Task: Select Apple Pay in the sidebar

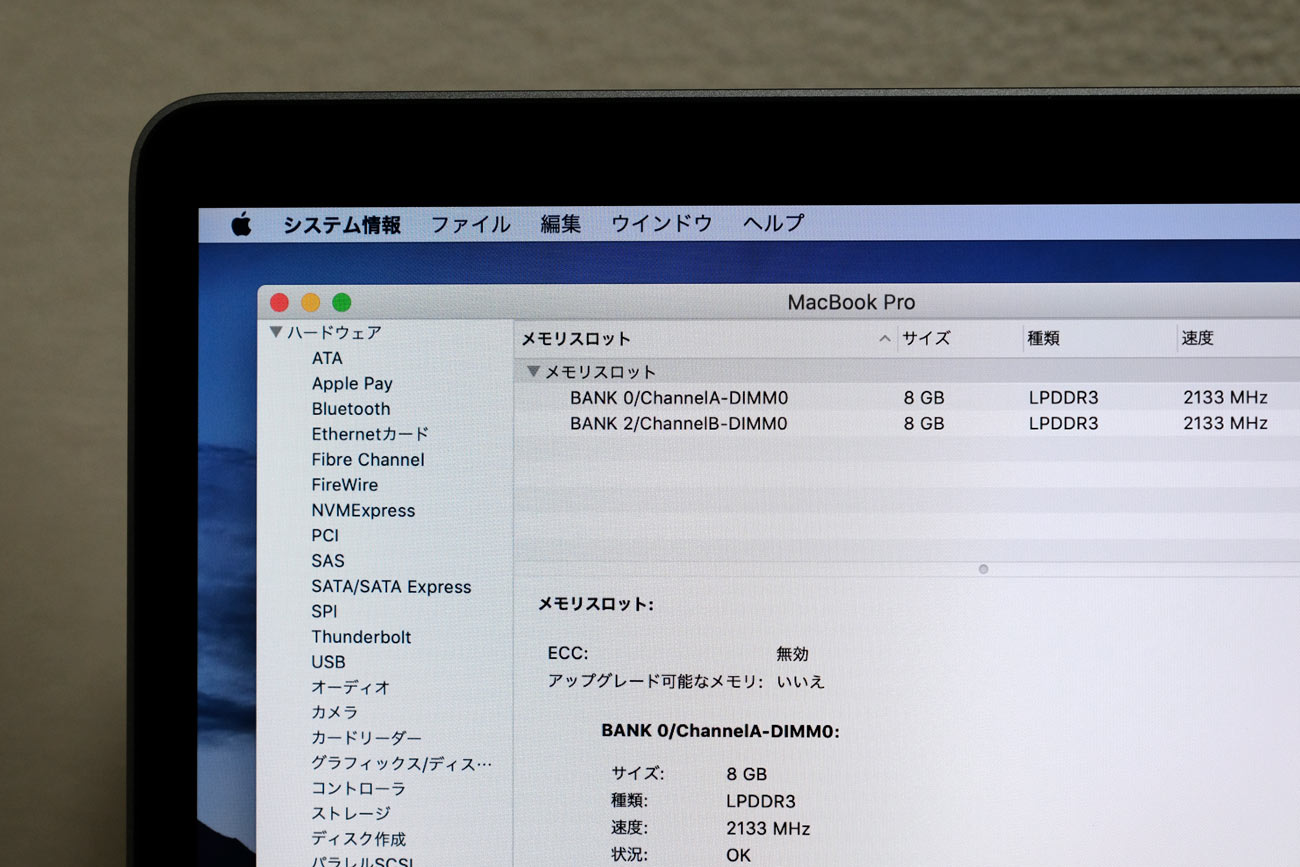Action: [x=352, y=383]
